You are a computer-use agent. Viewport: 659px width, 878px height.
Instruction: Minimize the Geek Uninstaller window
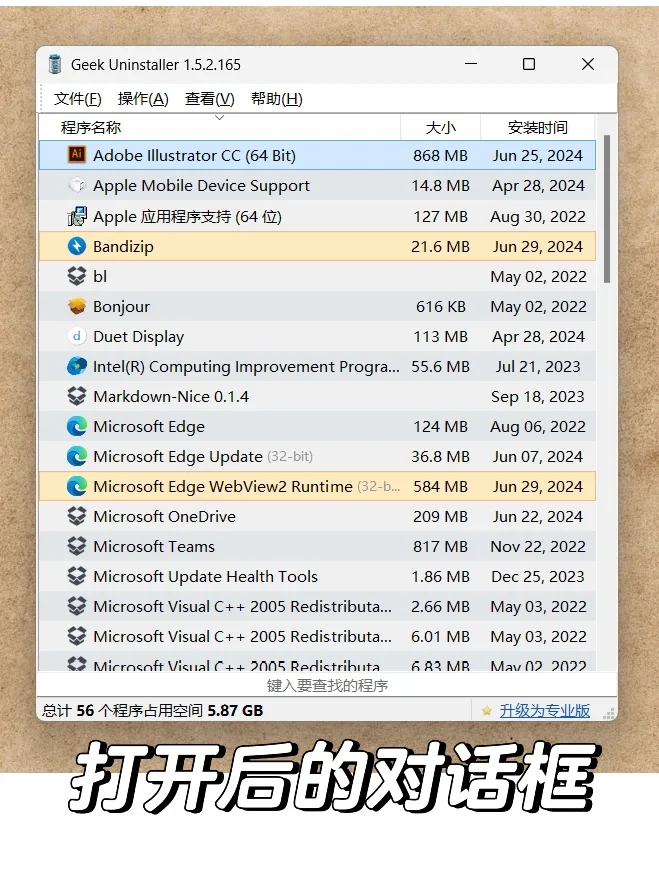click(x=471, y=64)
